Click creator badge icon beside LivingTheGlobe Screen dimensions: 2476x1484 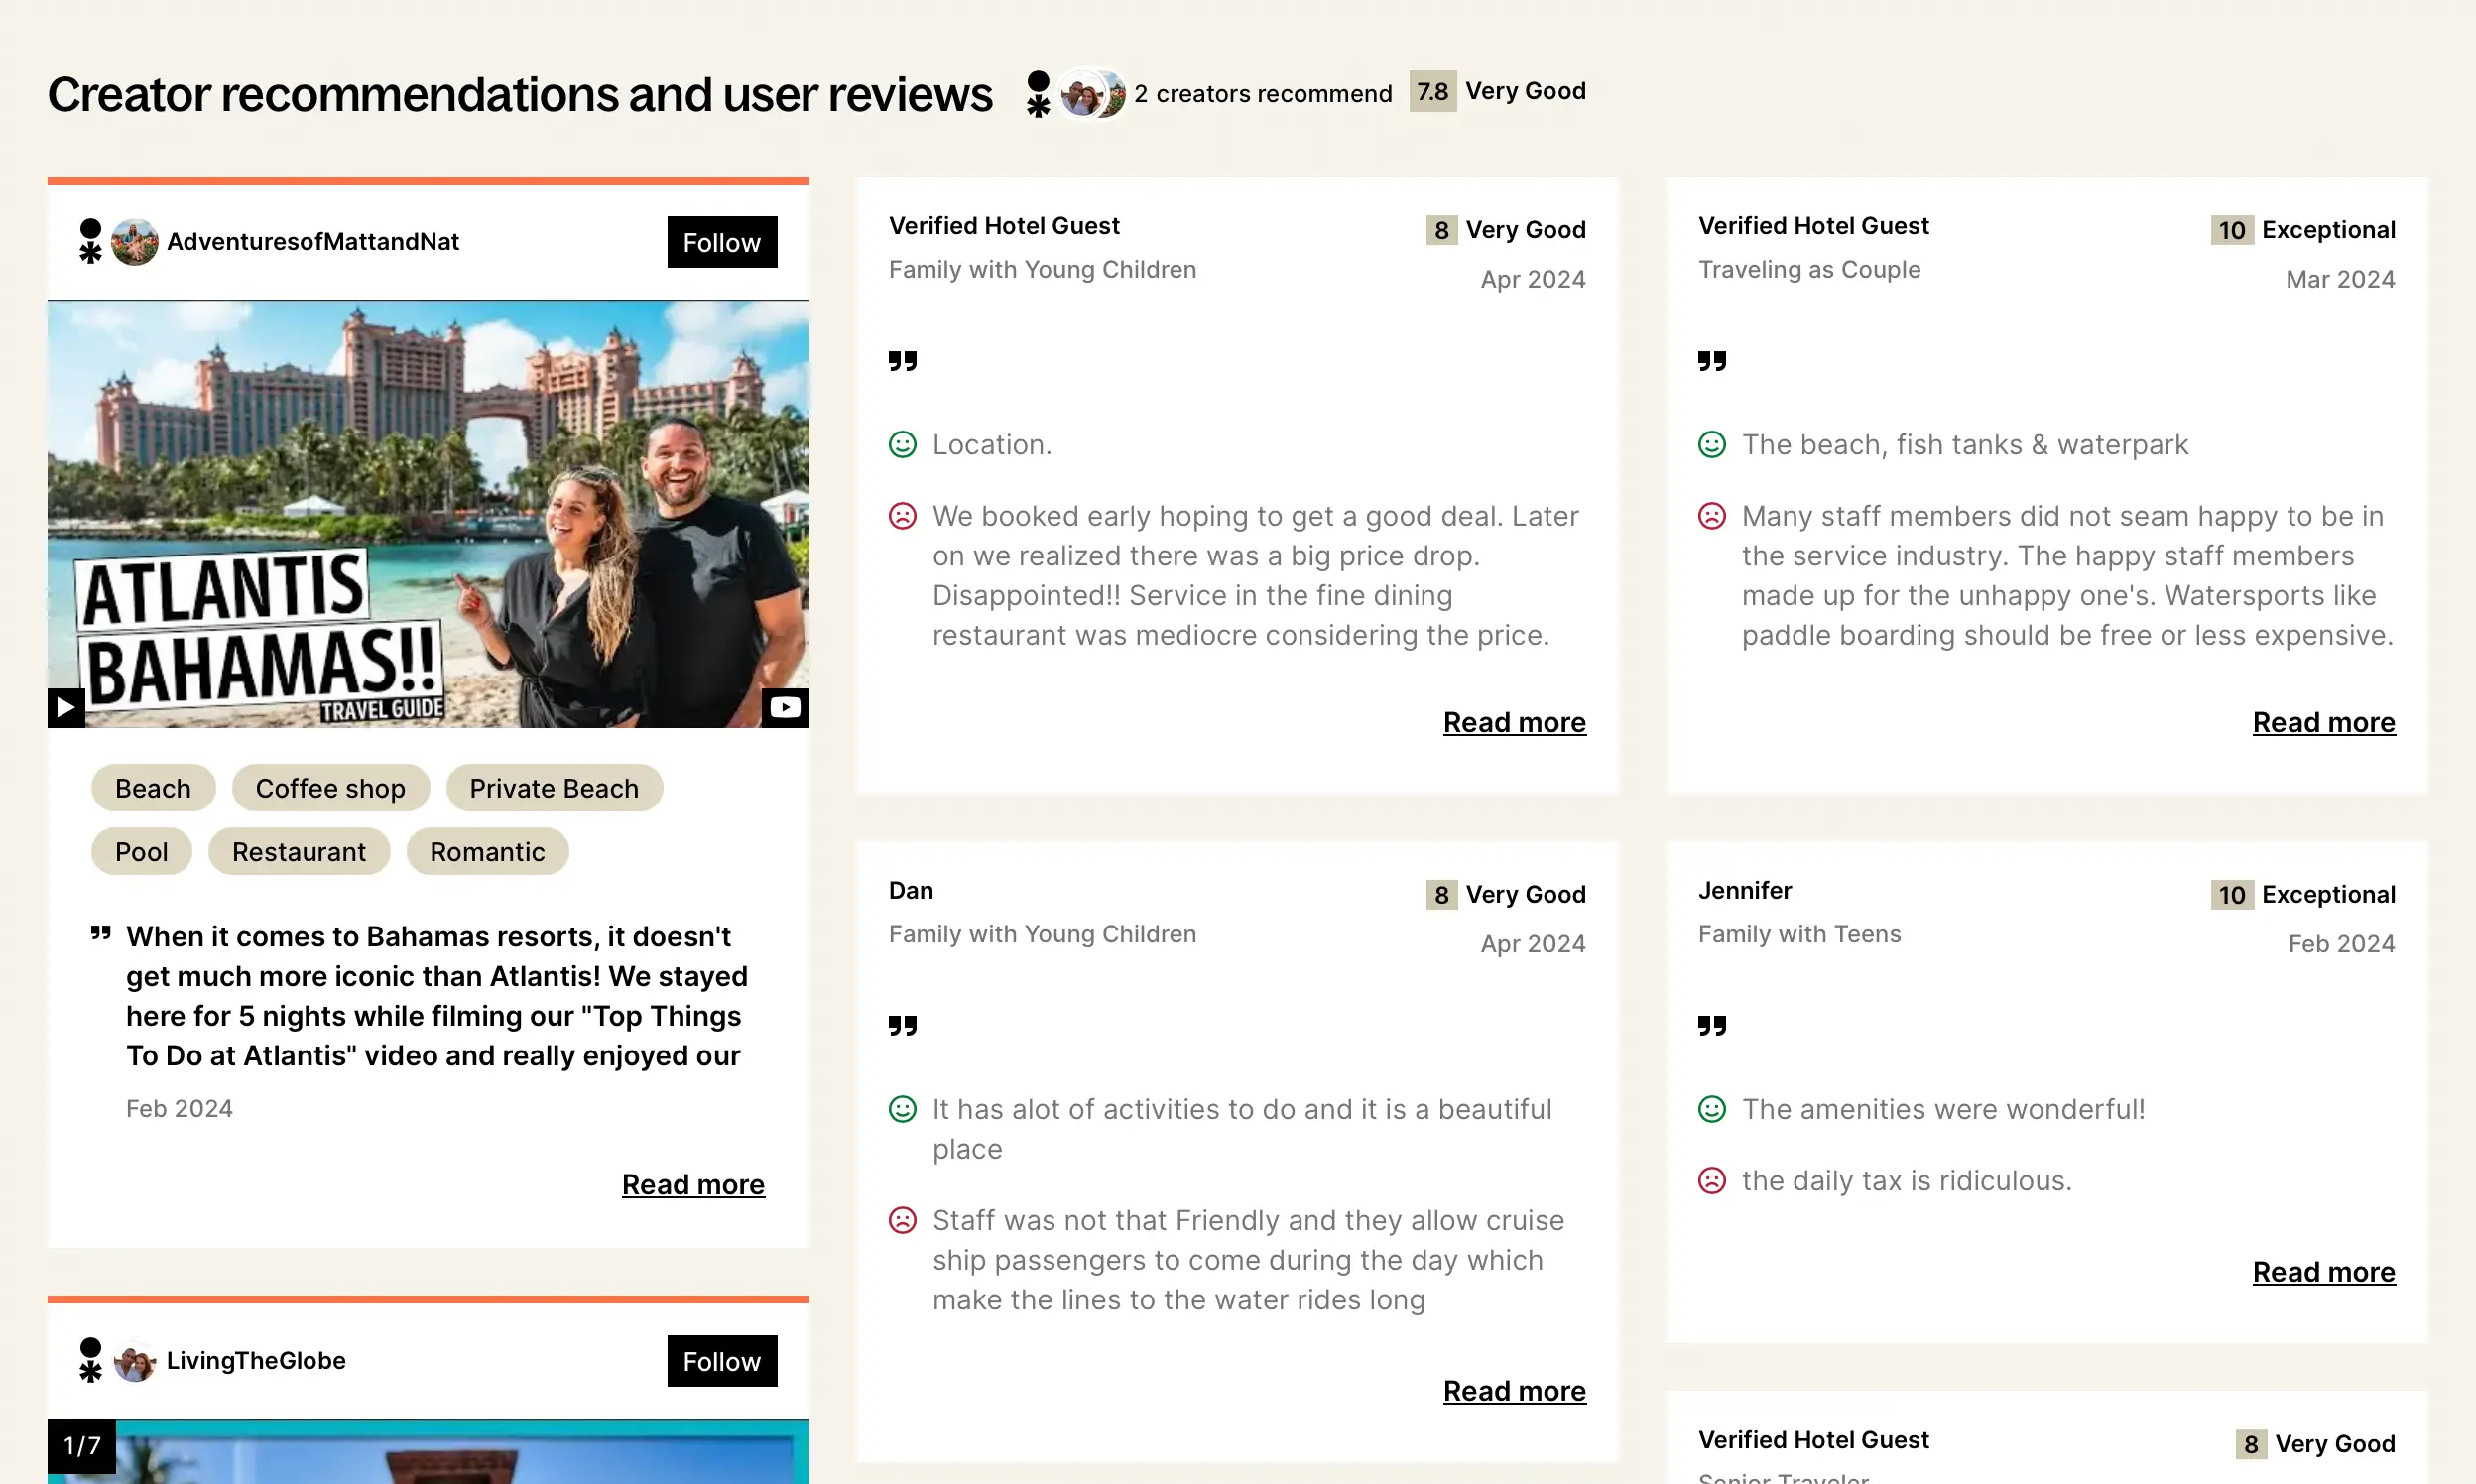point(90,1361)
